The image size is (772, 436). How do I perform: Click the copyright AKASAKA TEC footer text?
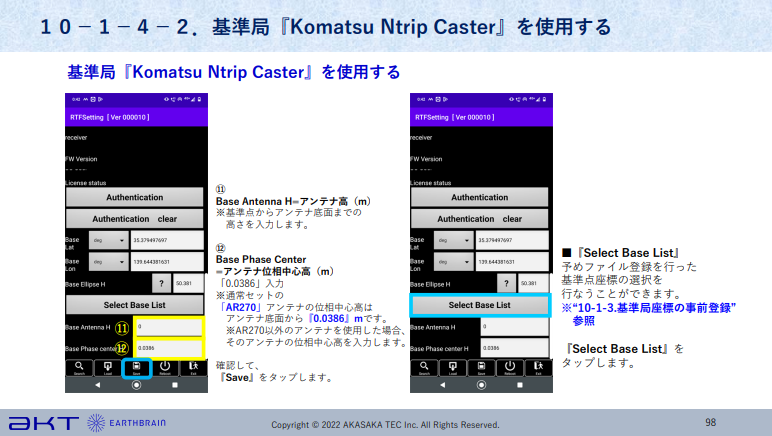tap(386, 425)
